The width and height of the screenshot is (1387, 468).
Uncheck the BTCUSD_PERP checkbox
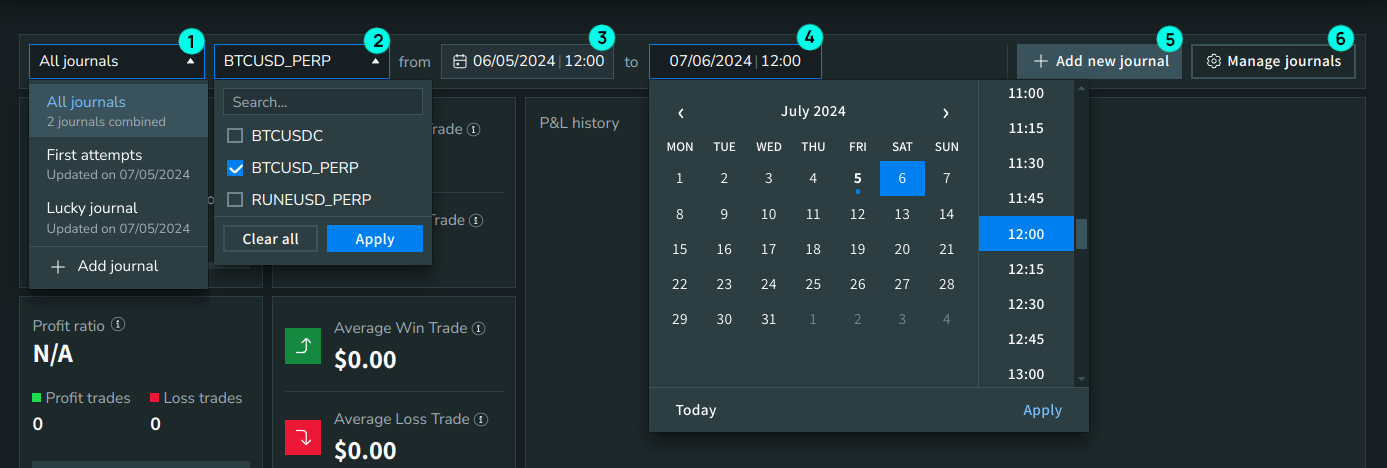[x=235, y=167]
